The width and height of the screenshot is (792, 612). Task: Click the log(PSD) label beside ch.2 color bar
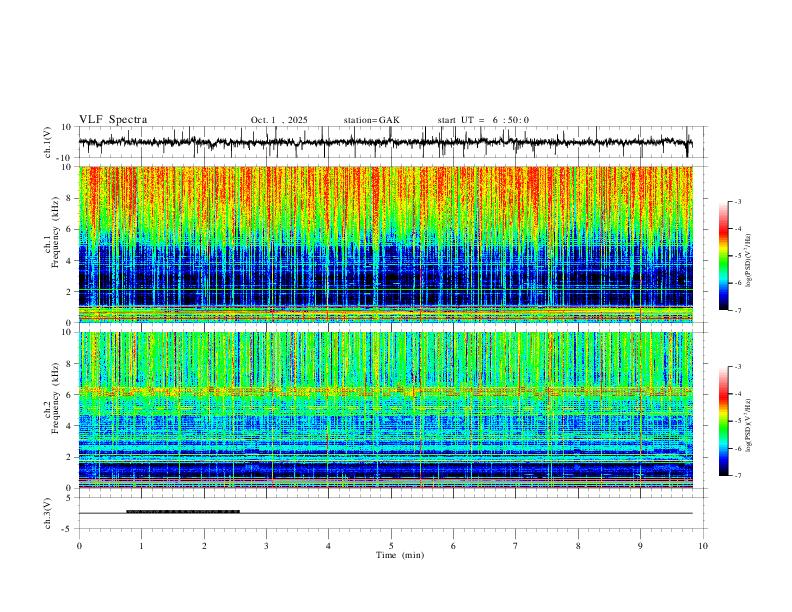pyautogui.click(x=749, y=425)
